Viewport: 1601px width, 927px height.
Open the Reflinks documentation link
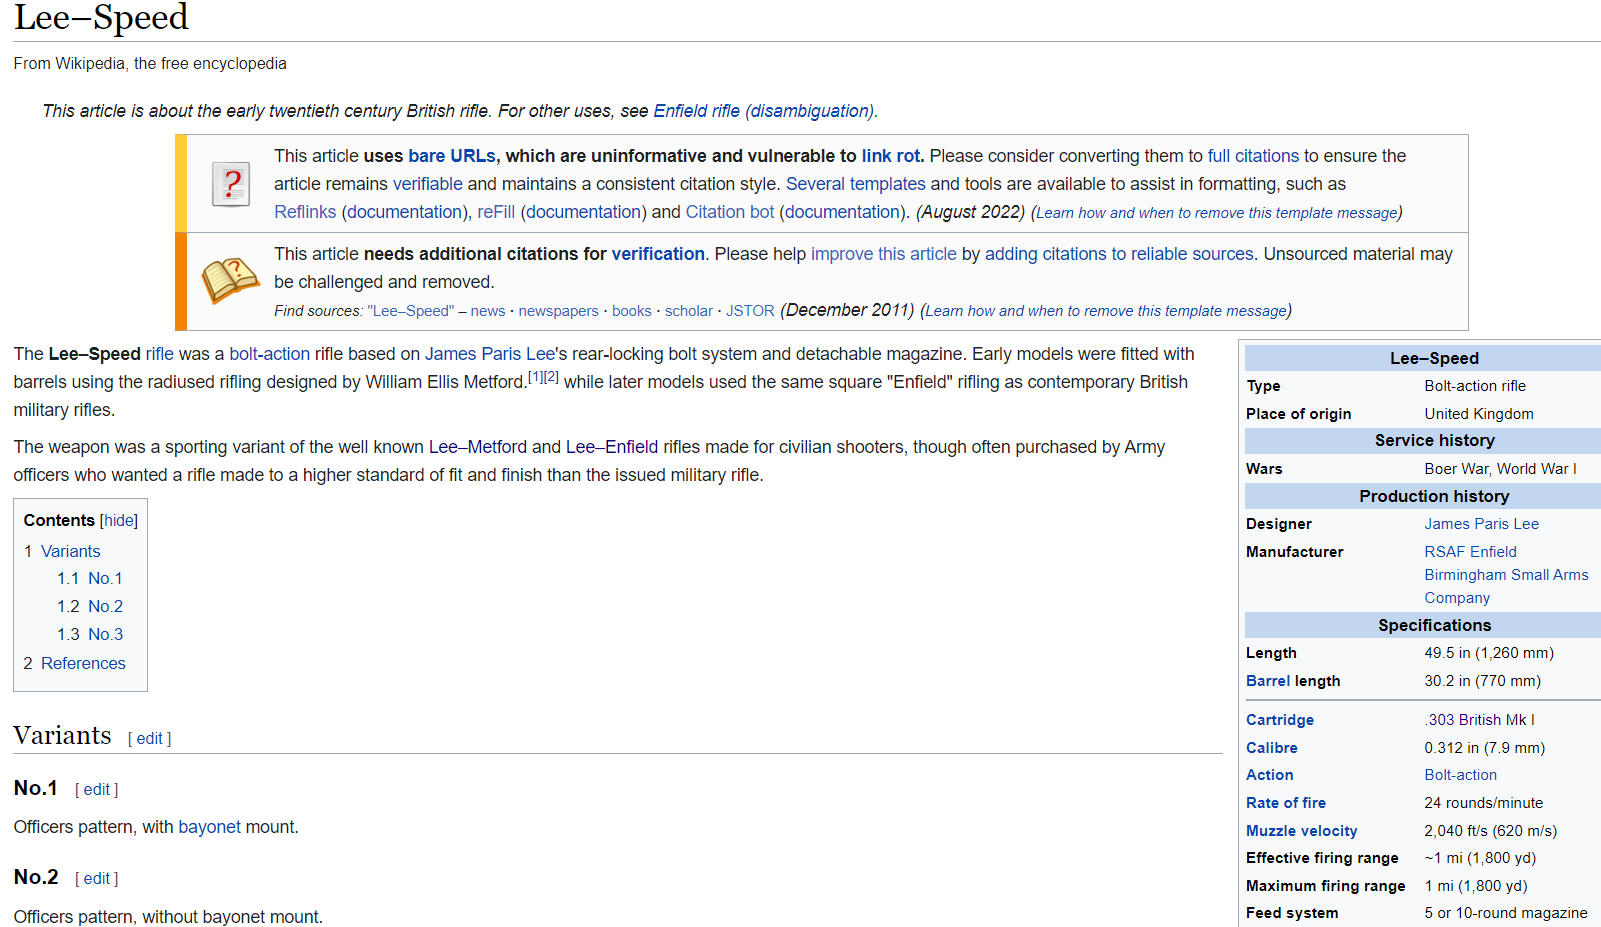coord(405,212)
